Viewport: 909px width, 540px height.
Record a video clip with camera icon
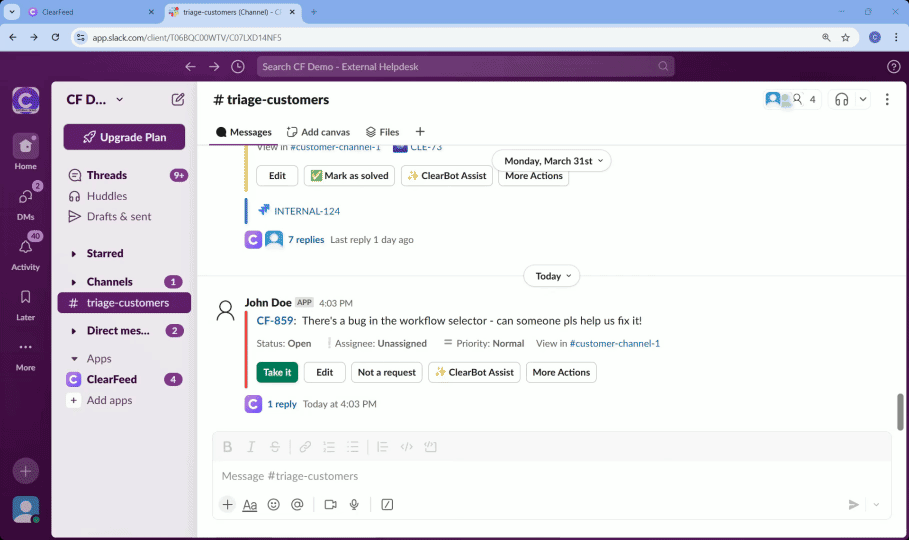tap(330, 505)
